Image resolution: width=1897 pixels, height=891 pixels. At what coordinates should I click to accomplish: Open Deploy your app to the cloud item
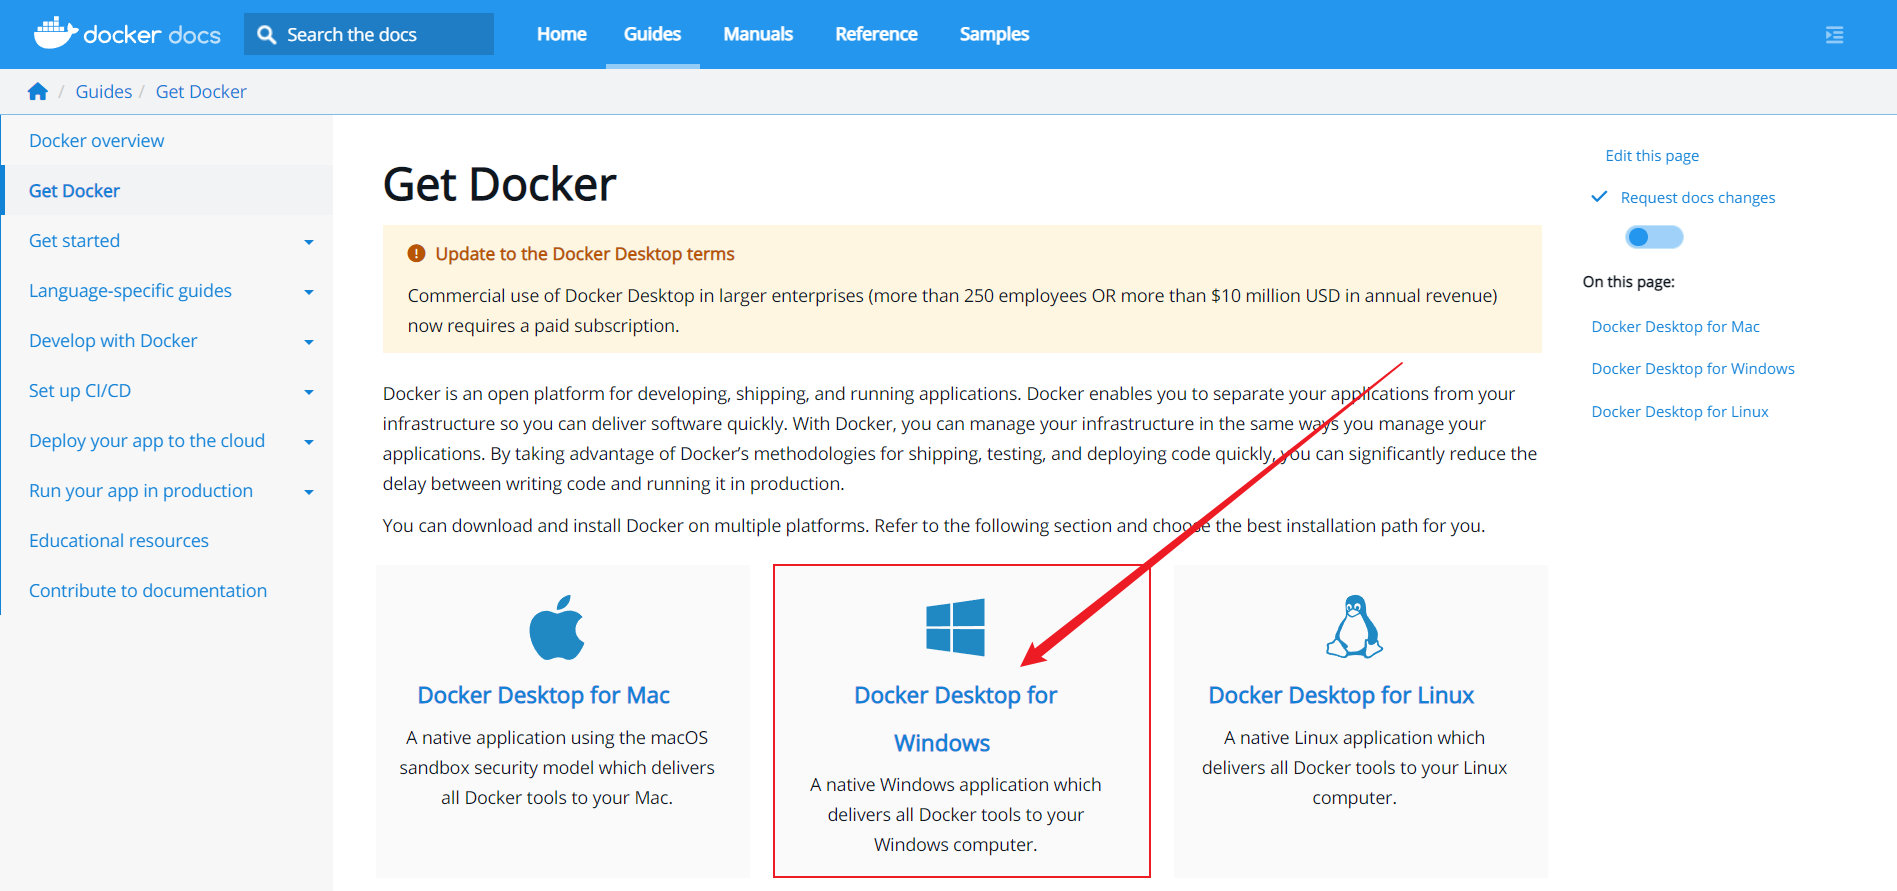pos(147,441)
